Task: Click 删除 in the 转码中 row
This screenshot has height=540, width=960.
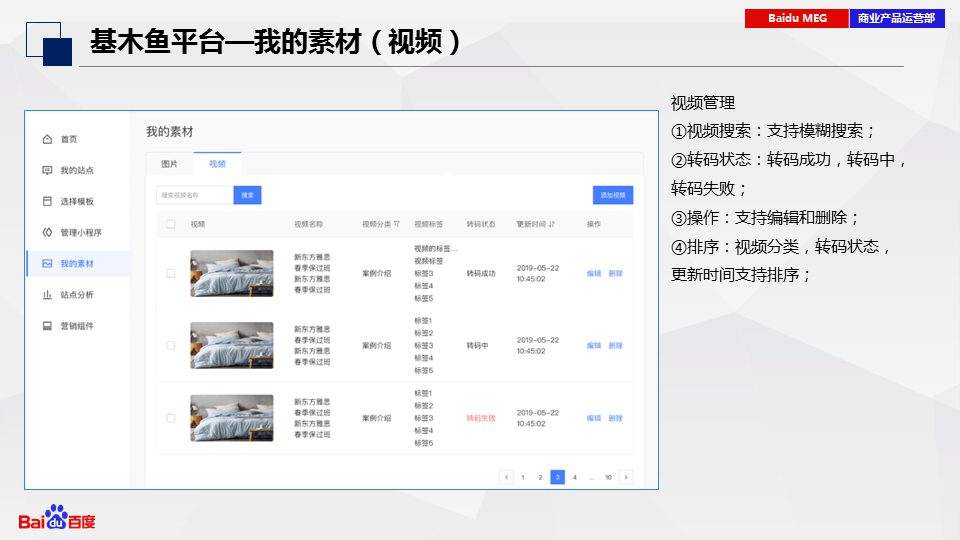Action: (615, 345)
